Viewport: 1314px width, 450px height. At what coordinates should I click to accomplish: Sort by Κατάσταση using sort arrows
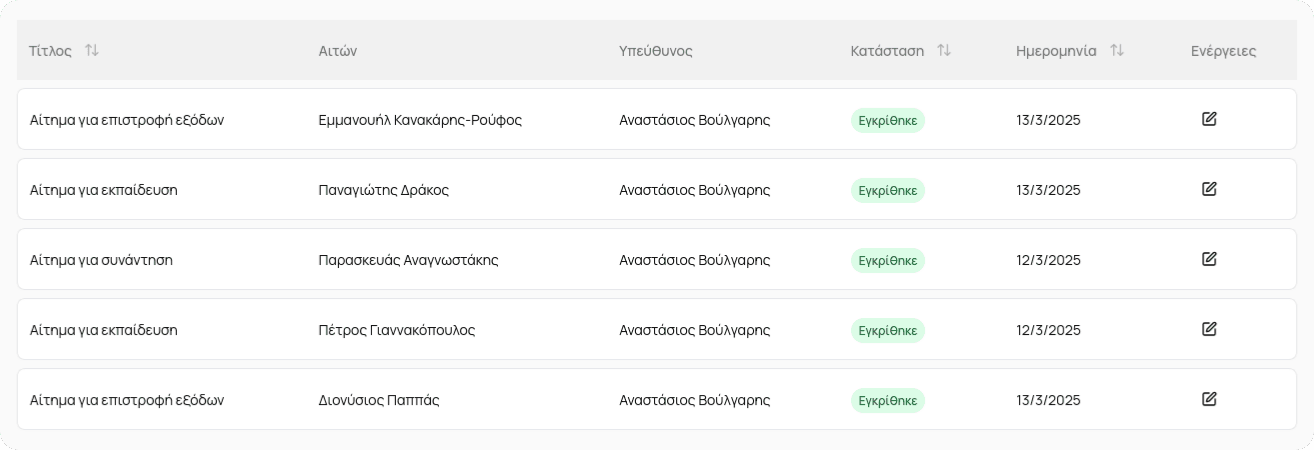pyautogui.click(x=944, y=50)
